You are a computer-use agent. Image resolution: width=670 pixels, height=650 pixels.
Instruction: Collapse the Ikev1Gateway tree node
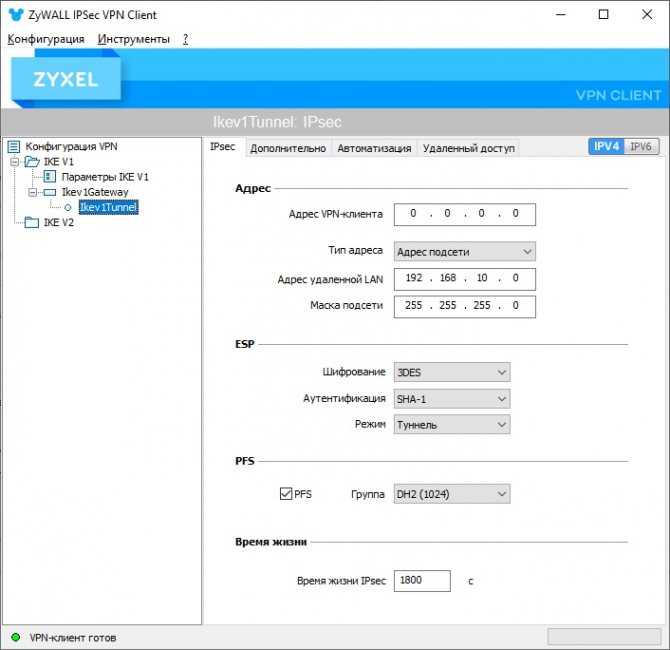click(32, 192)
